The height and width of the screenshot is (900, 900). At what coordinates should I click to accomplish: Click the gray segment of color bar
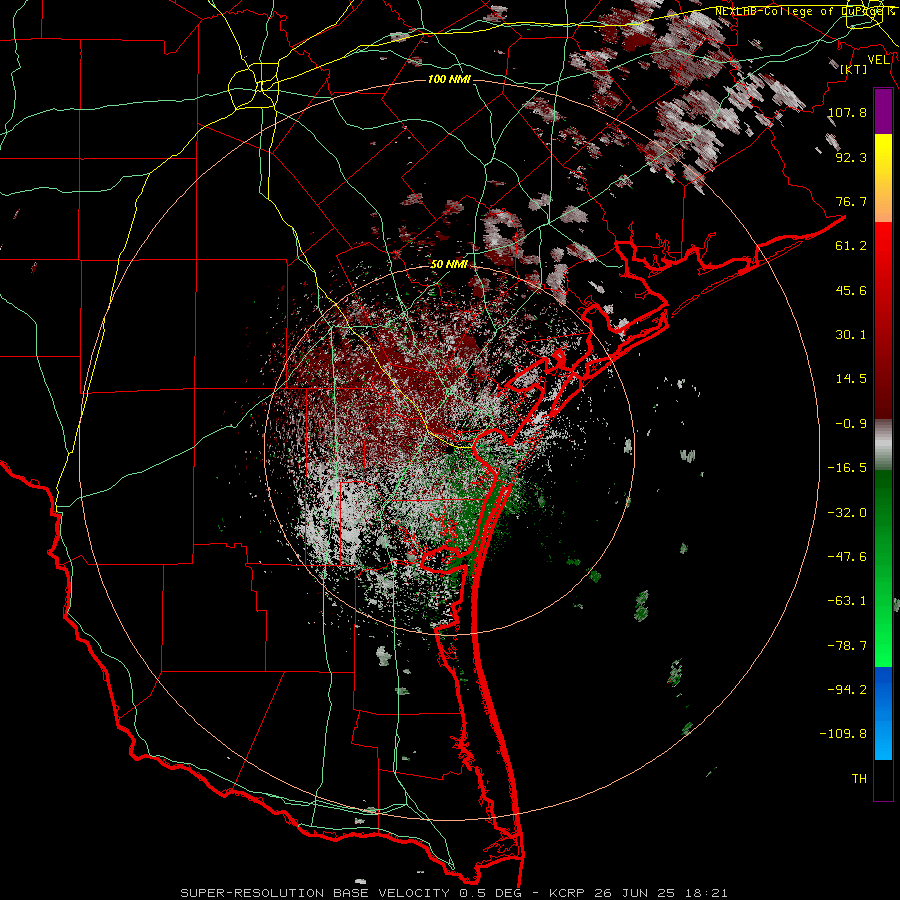click(883, 443)
